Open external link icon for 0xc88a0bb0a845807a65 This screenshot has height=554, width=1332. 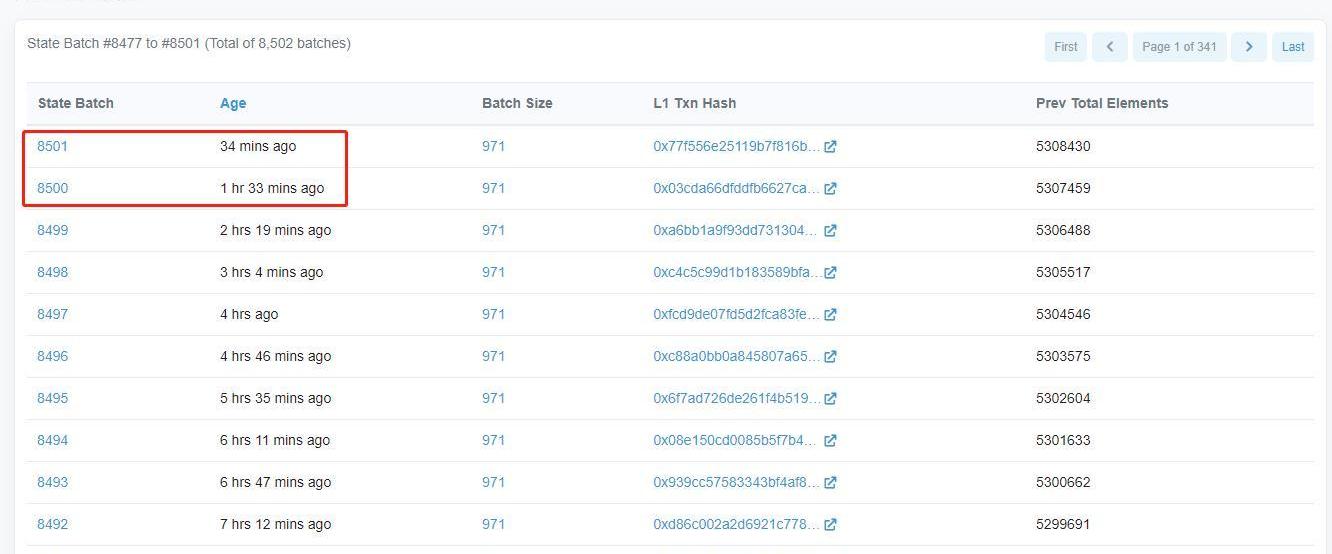pos(830,357)
